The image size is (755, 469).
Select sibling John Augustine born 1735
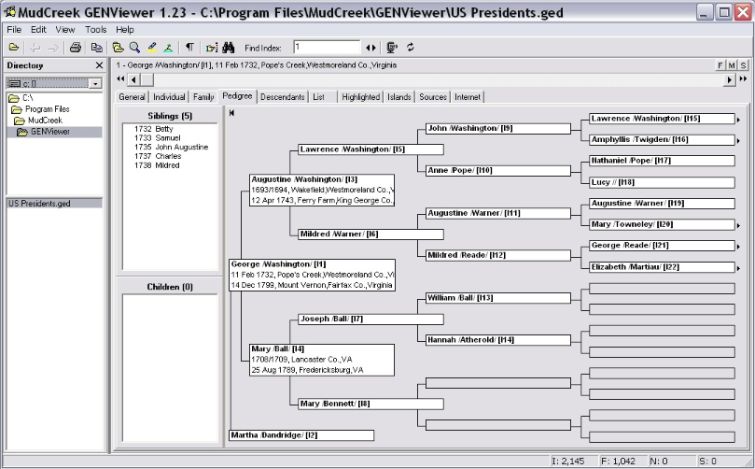coord(171,147)
